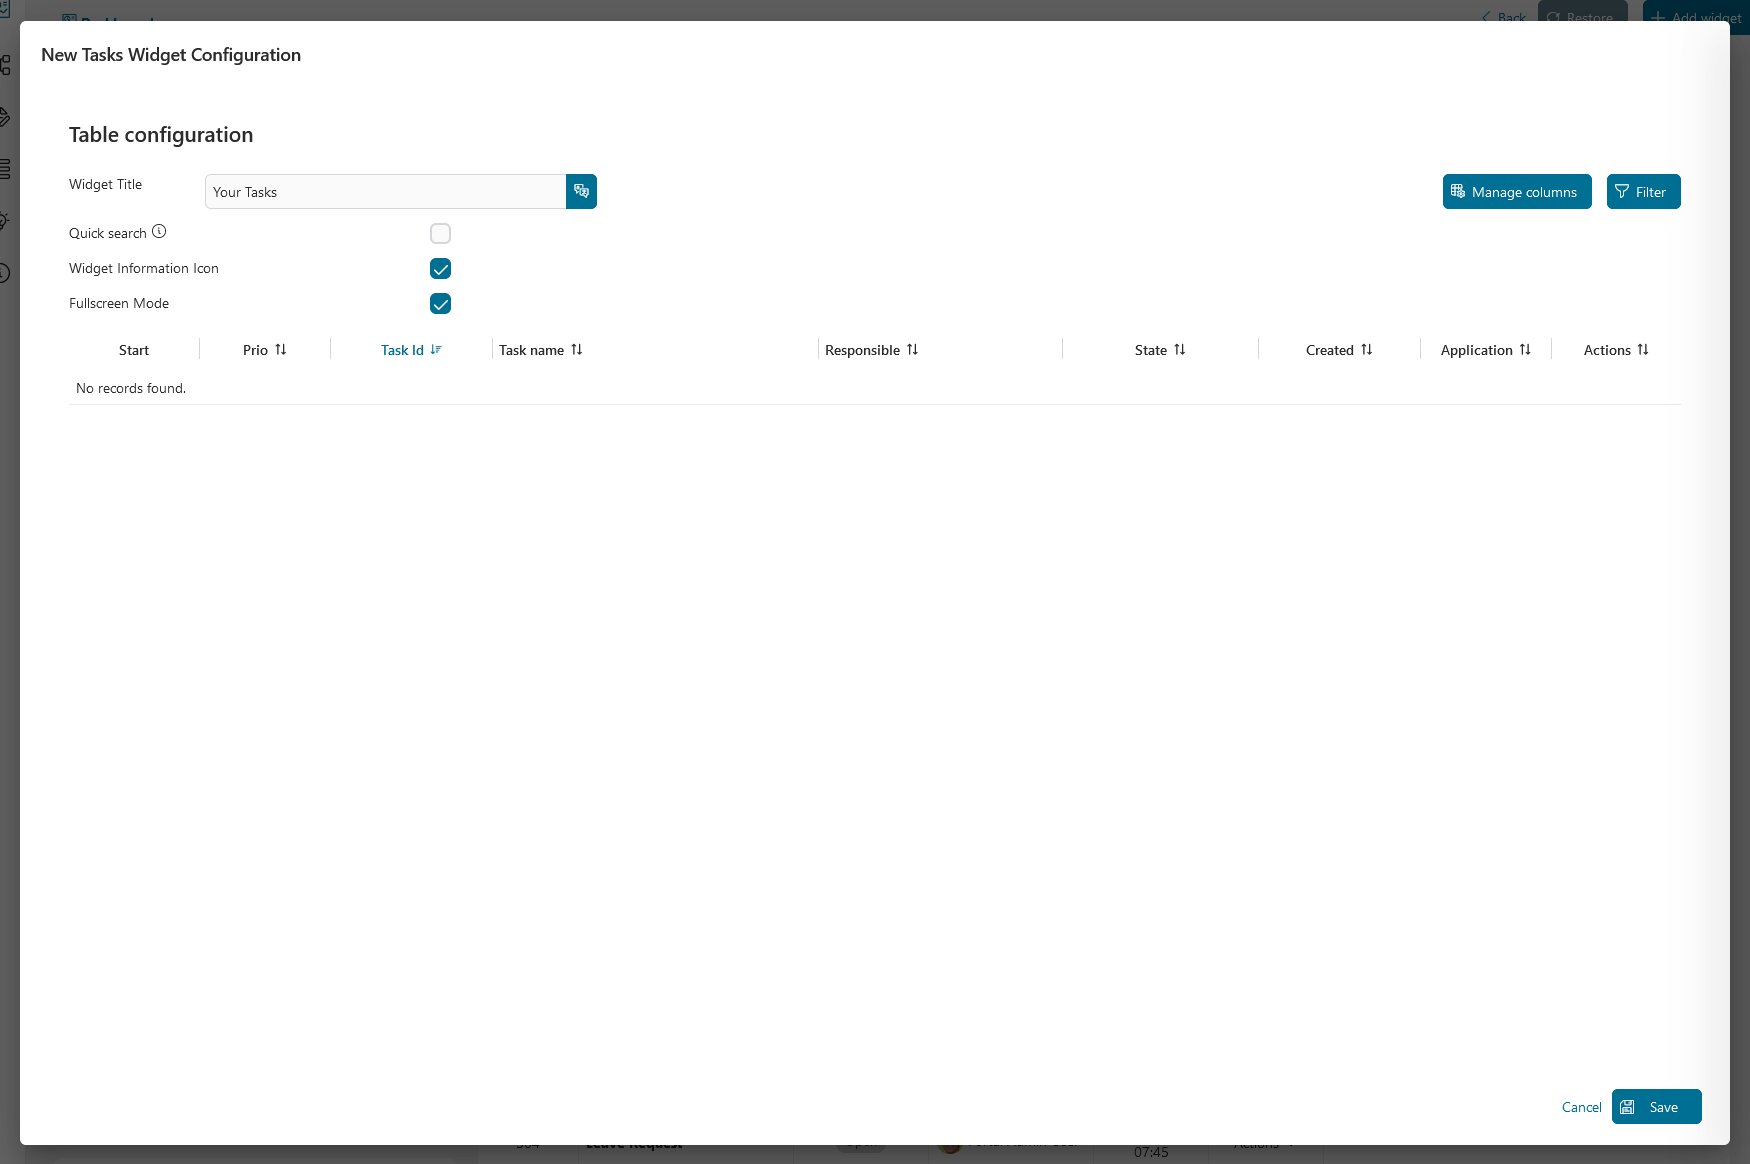
Task: Disable the Fullscreen Mode checkbox
Action: click(x=440, y=304)
